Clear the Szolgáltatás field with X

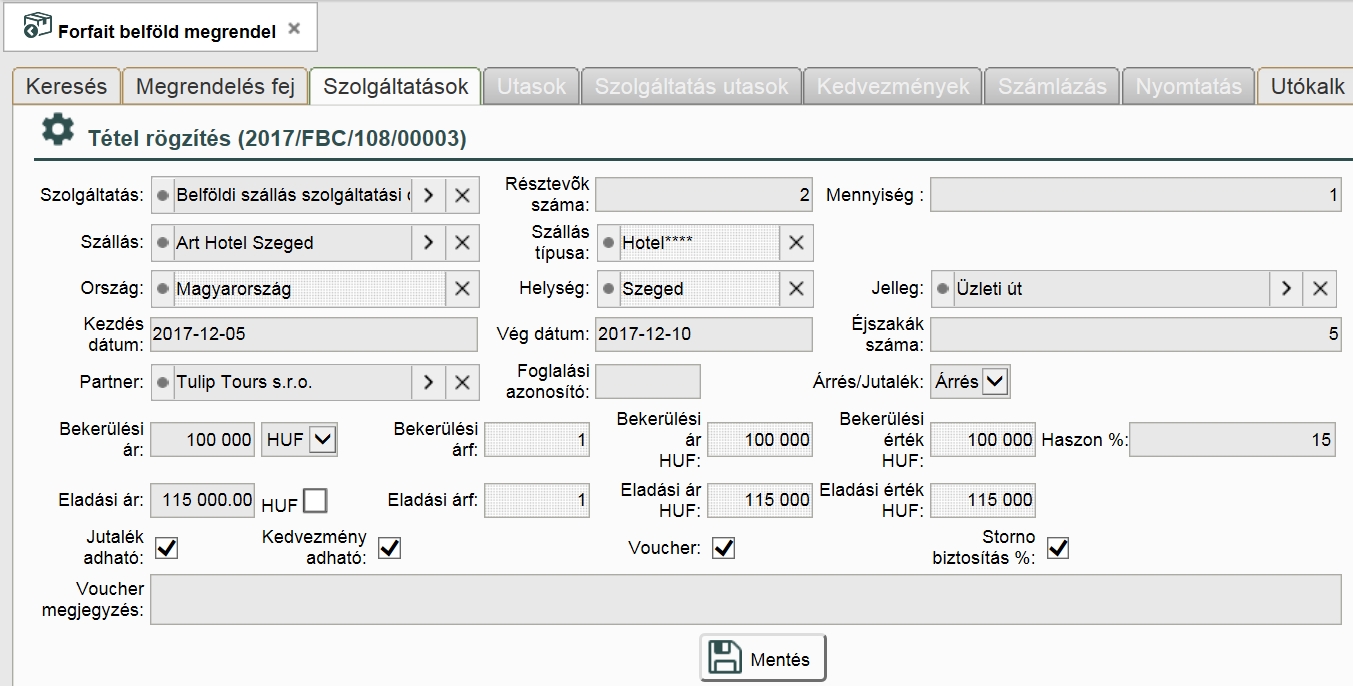point(462,196)
